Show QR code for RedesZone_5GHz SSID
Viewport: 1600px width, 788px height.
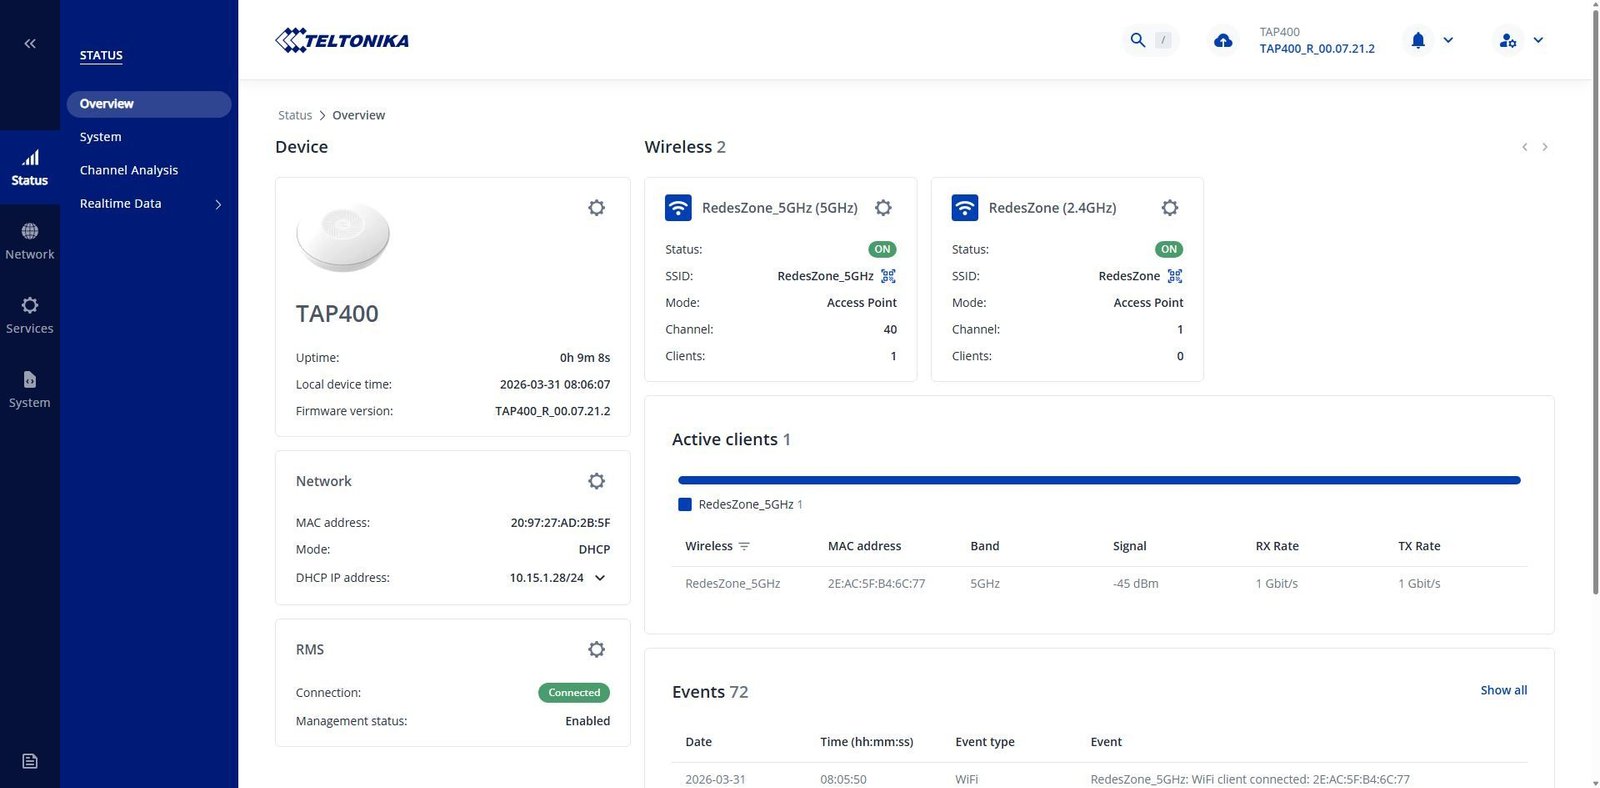(888, 276)
